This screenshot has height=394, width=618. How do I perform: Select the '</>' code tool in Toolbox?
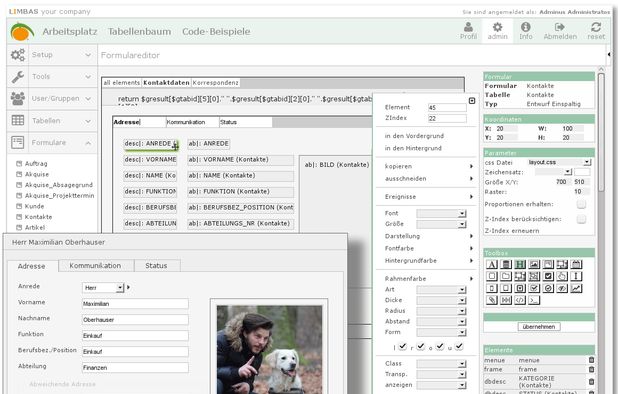coord(520,300)
